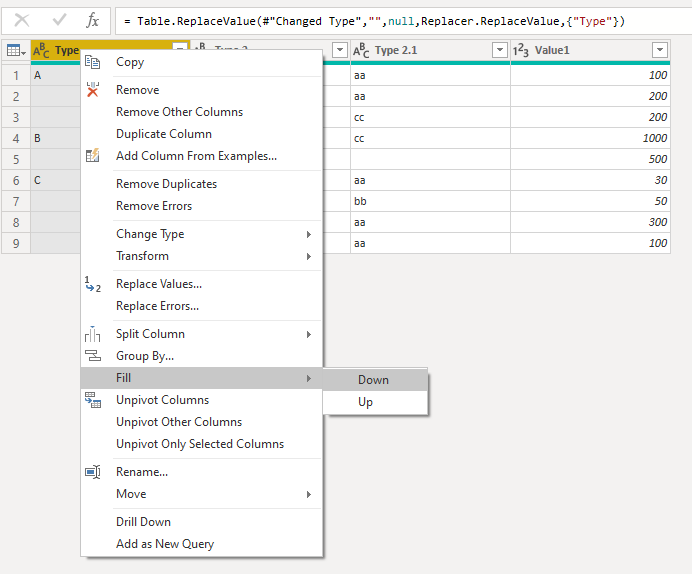
Task: Choose Remove Errors
Action: (202, 206)
